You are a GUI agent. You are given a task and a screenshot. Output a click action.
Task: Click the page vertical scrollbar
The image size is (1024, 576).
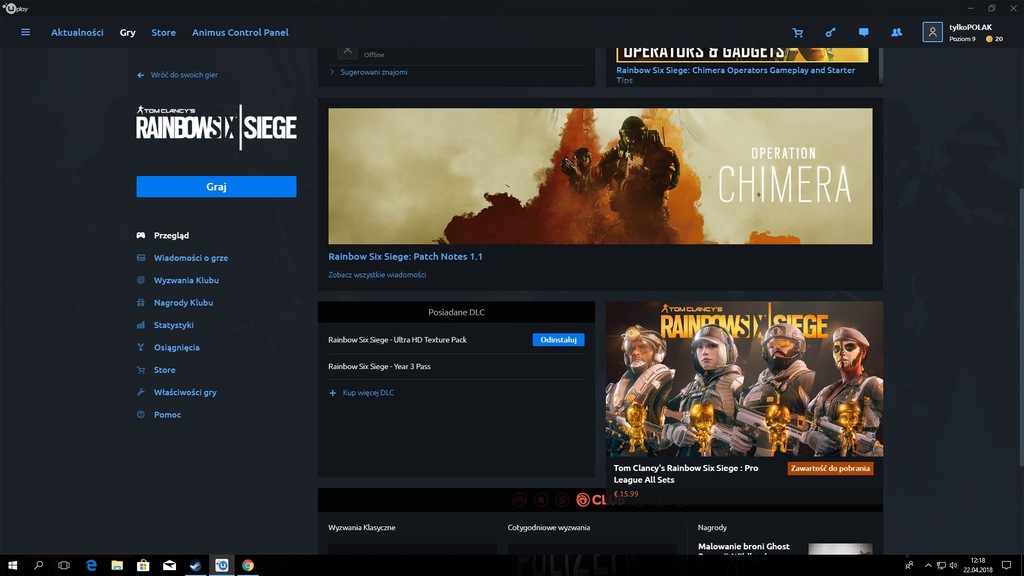[1021, 330]
